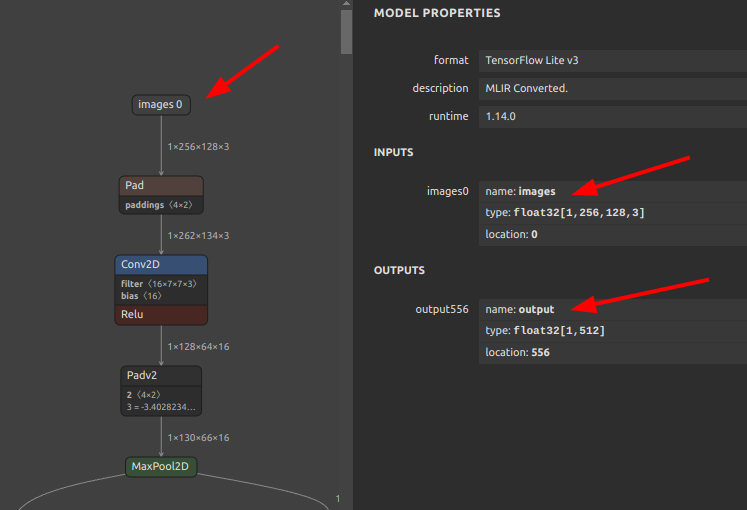
Task: Click the 1×256×128×3 edge label
Action: pyautogui.click(x=198, y=147)
